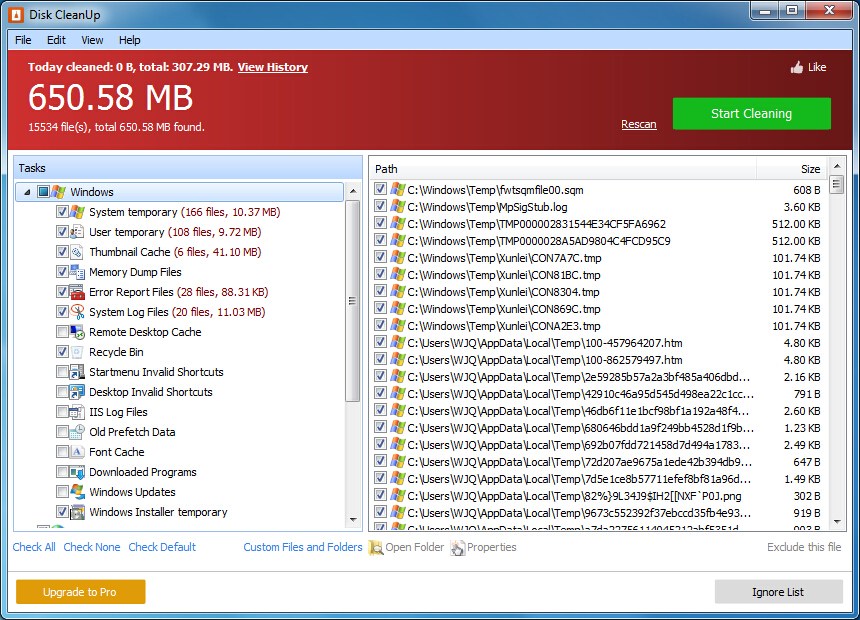Uncheck the Thumbnail Cache checkbox
This screenshot has width=860, height=620.
pyautogui.click(x=62, y=252)
